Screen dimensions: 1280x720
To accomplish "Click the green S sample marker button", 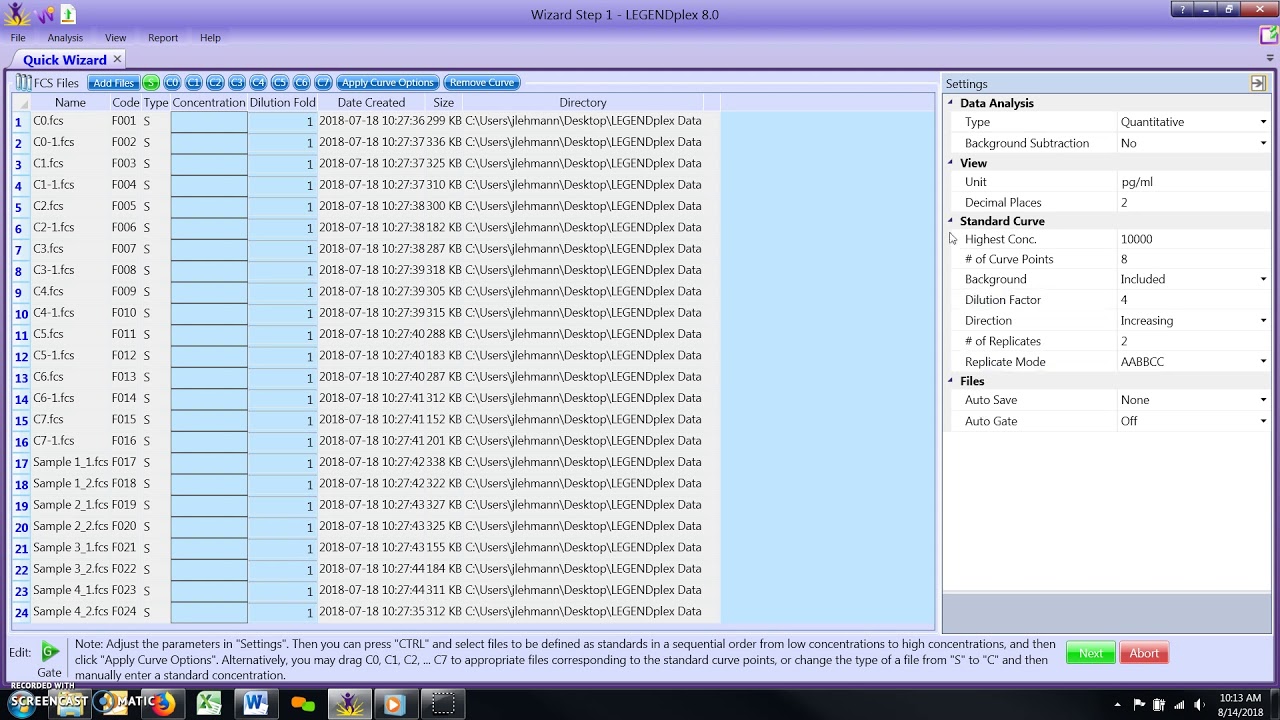I will coord(151,83).
